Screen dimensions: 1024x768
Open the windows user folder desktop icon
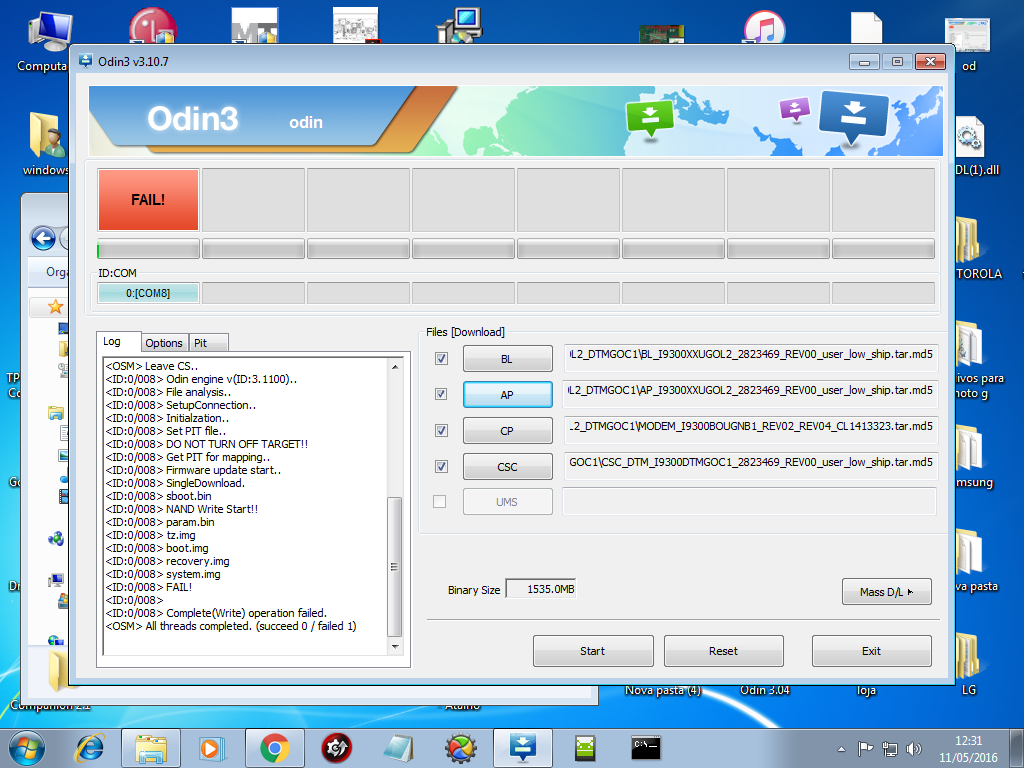tap(46, 144)
